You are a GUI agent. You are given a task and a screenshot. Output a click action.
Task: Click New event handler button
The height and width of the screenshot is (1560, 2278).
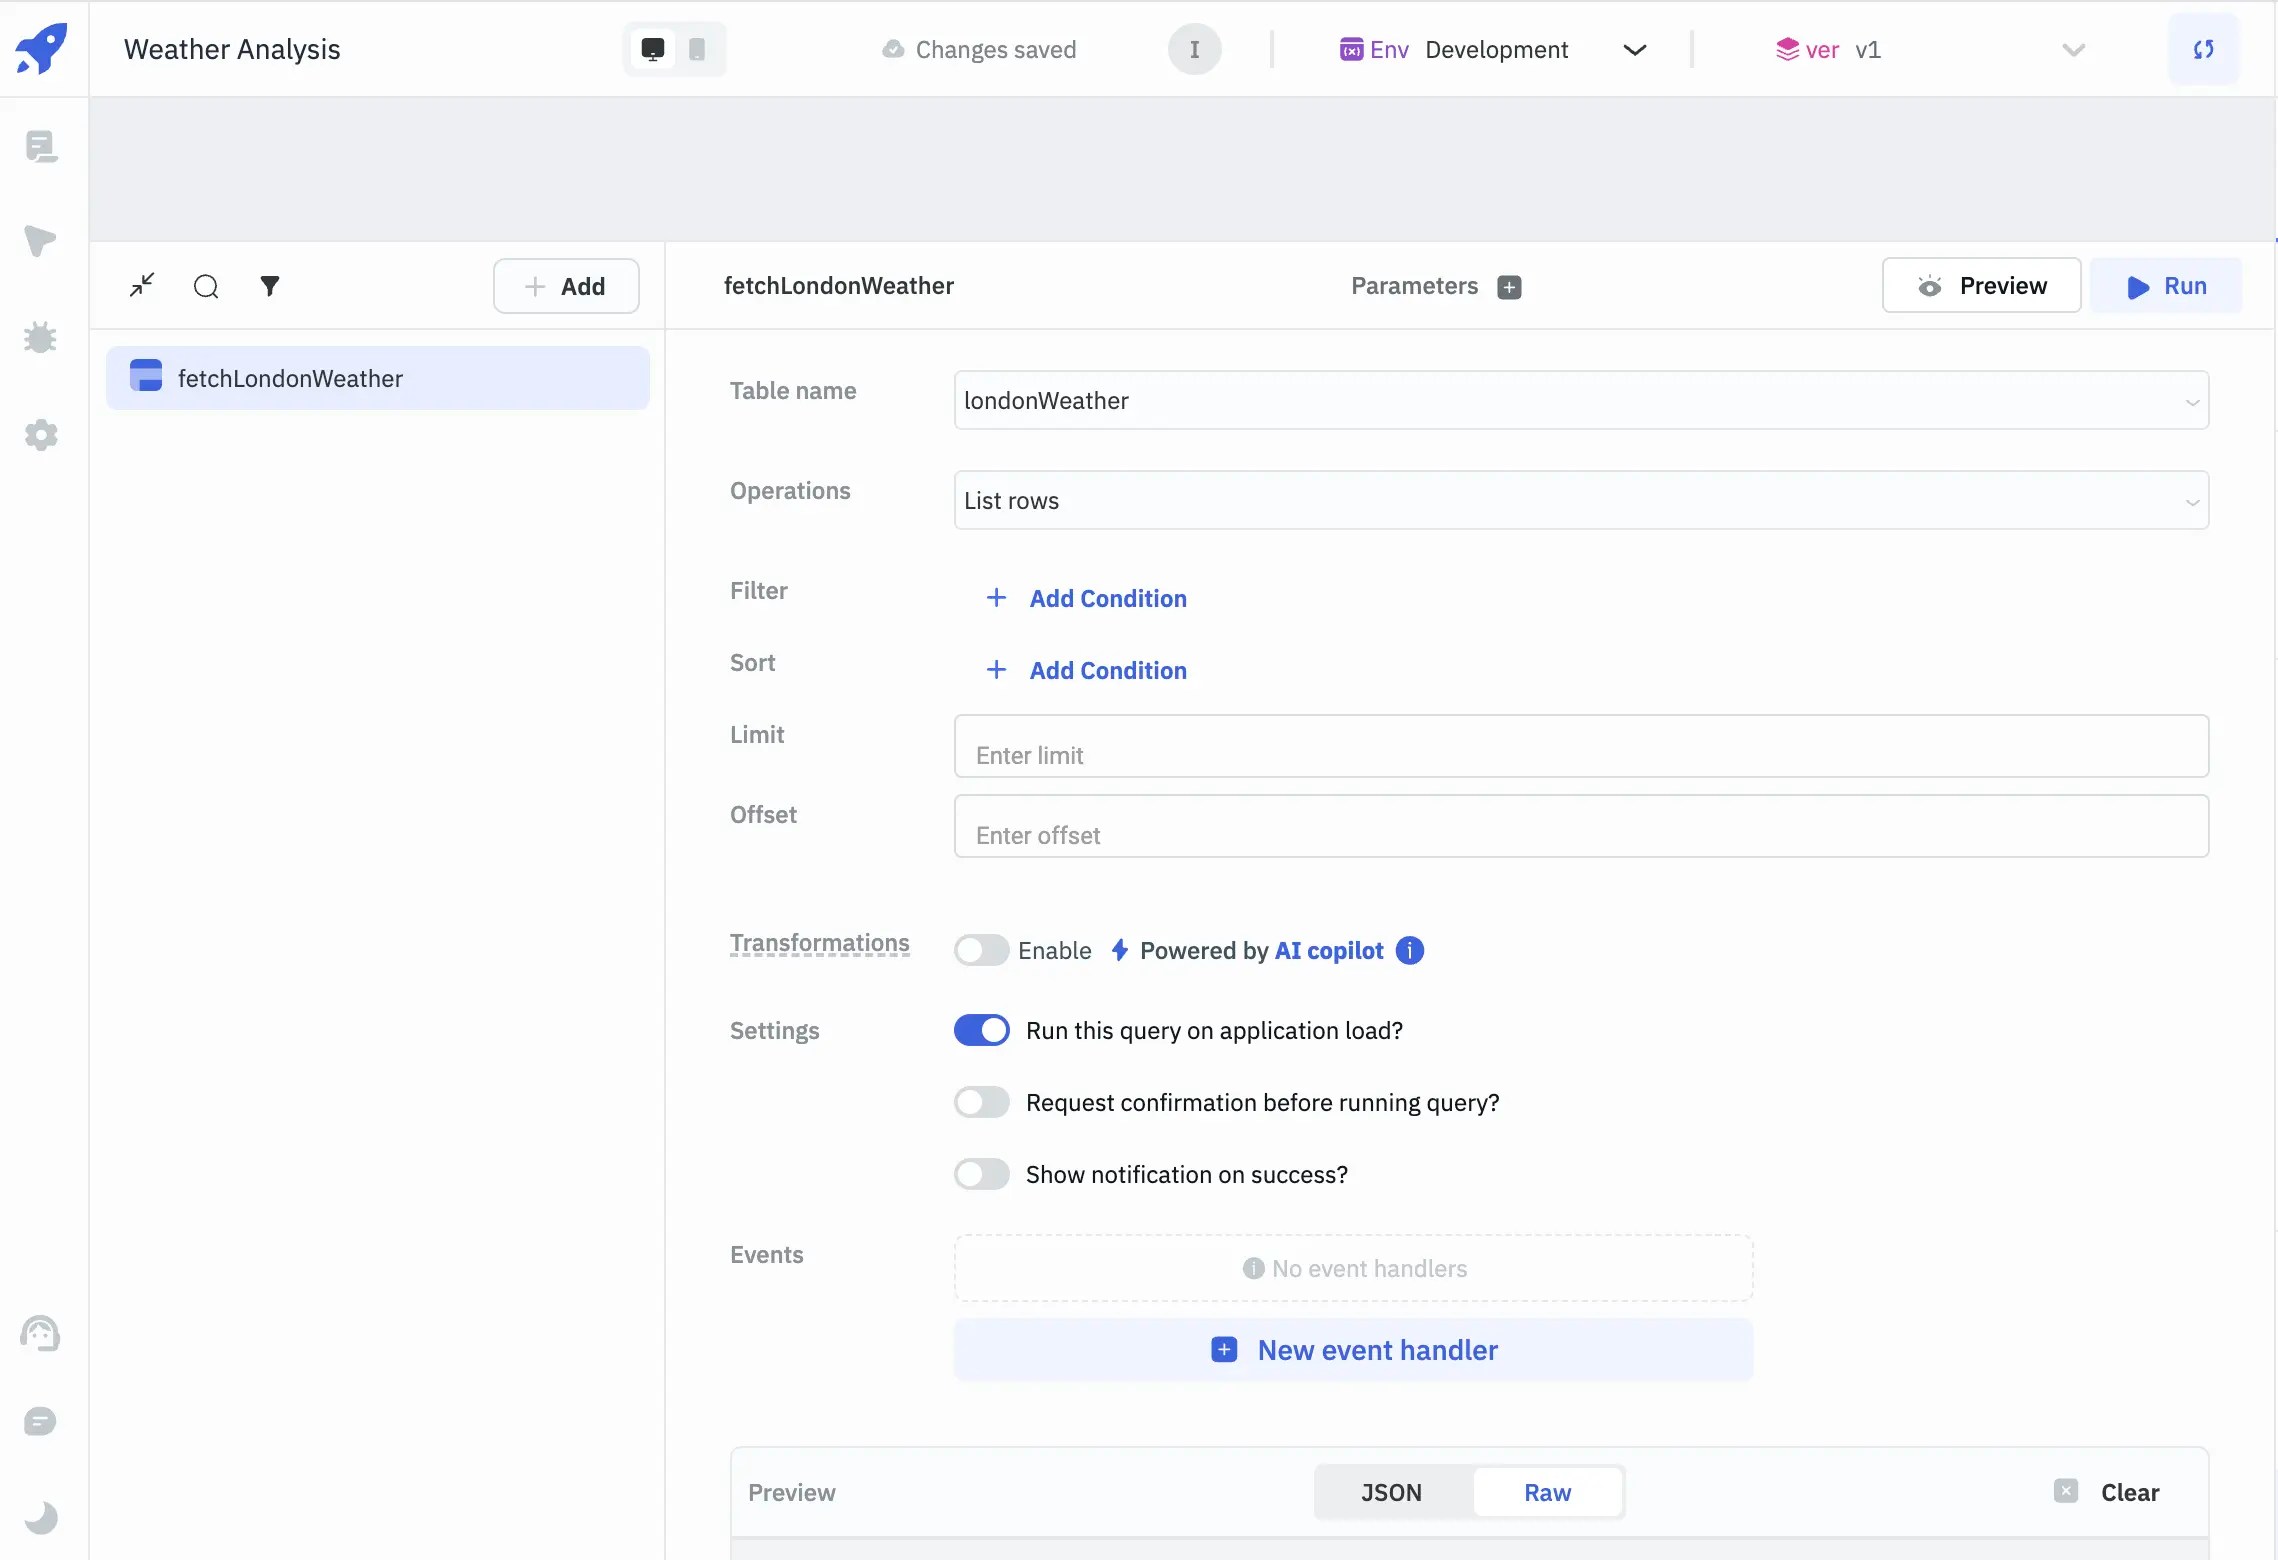1353,1350
